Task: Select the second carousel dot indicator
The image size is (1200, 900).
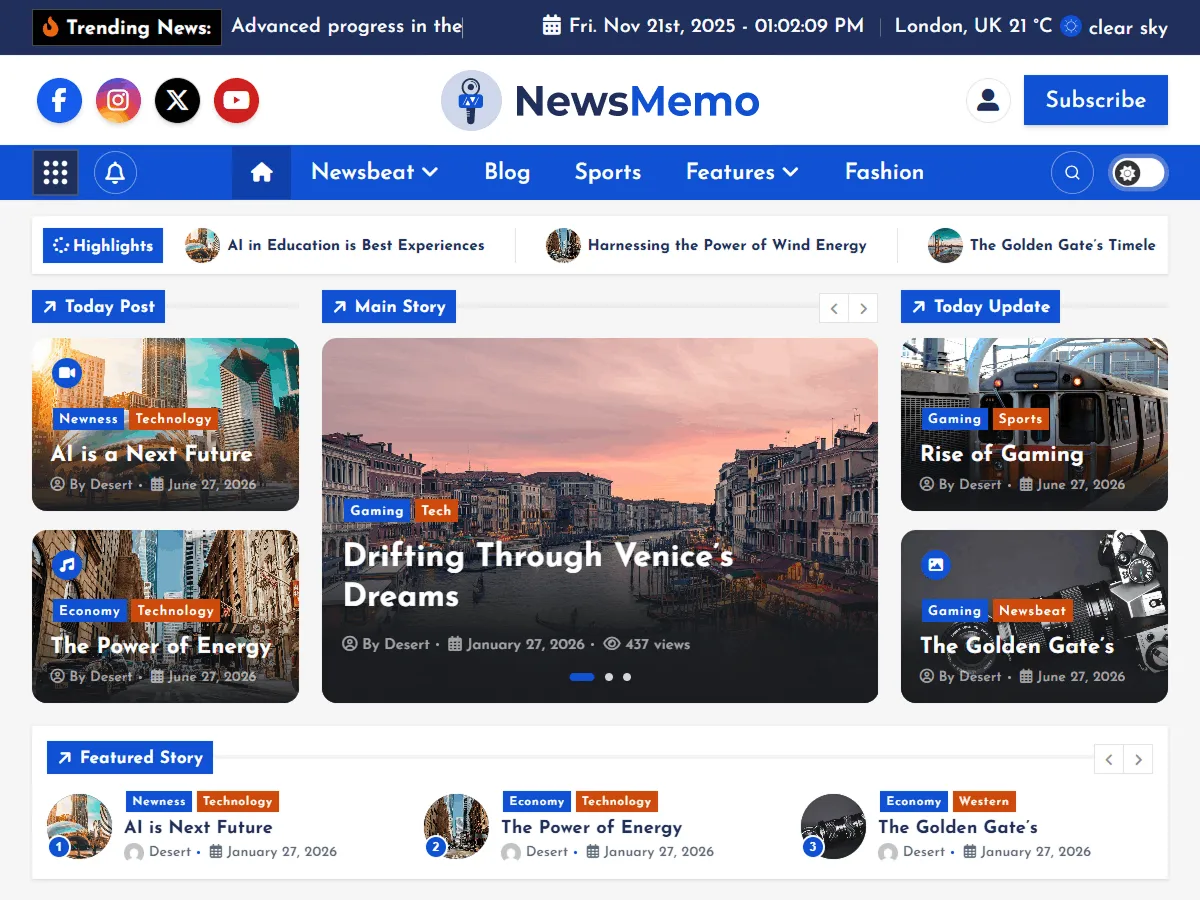Action: [608, 677]
